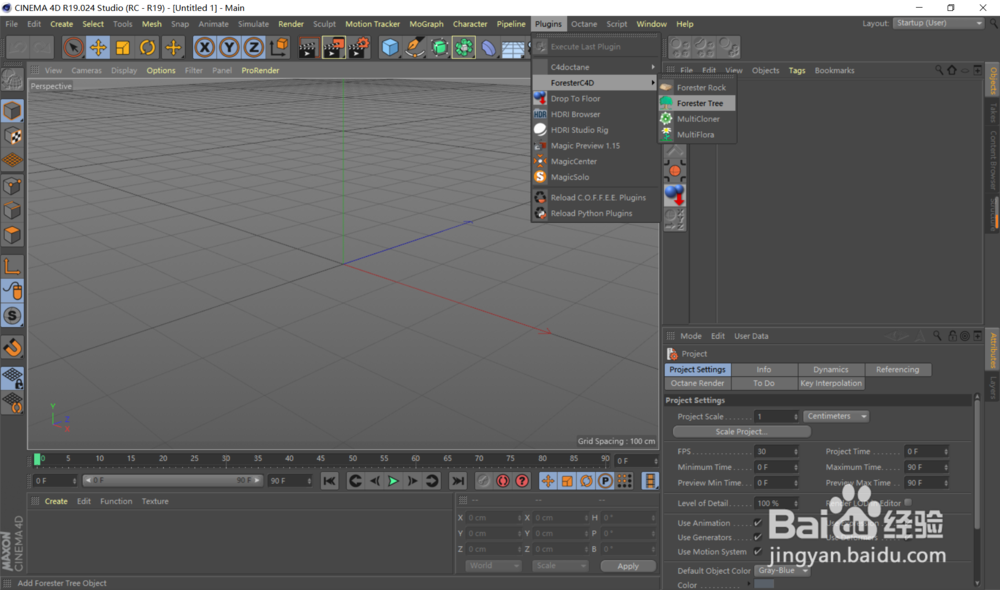Toggle Enable Axis mode icon
The image size is (1000, 590).
(x=12, y=266)
